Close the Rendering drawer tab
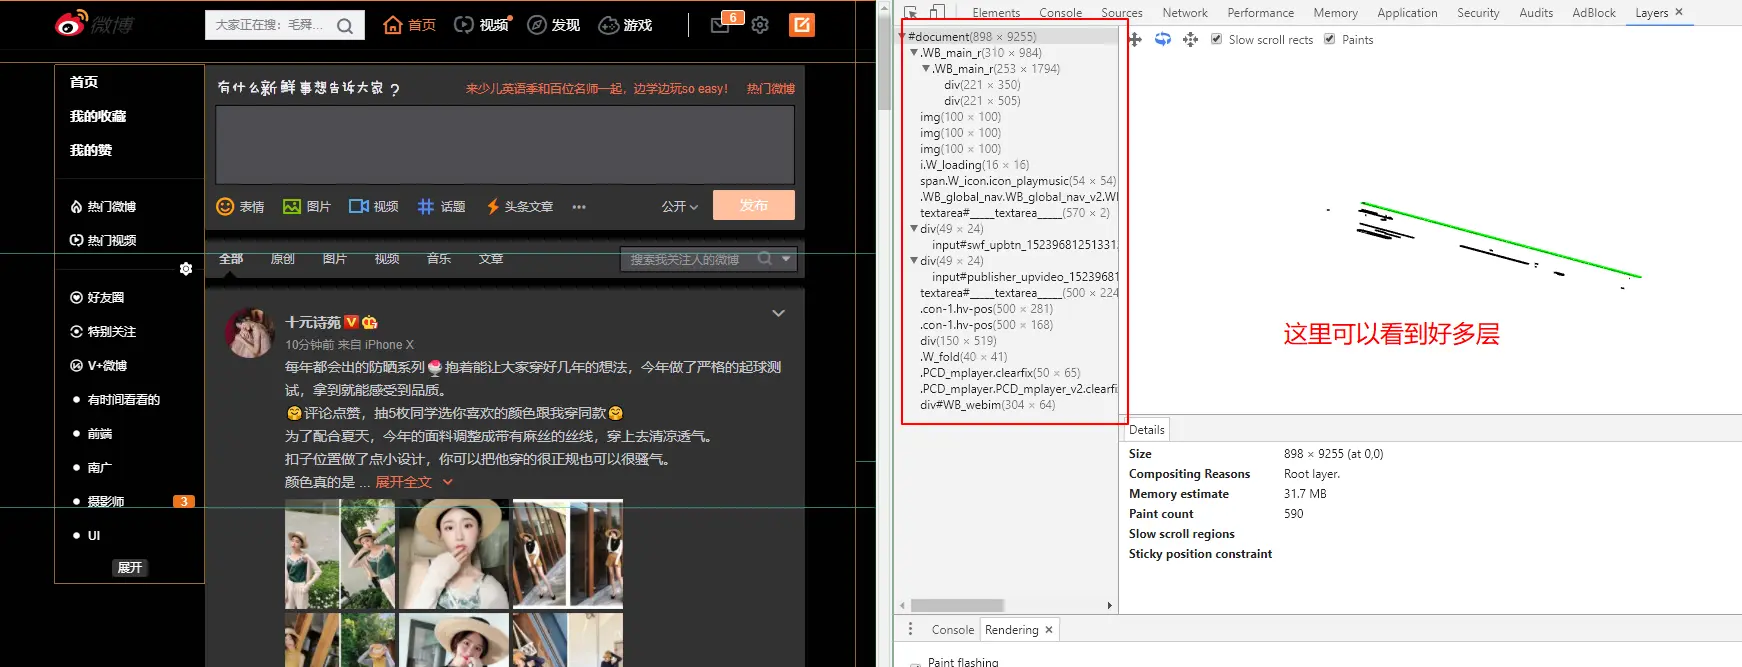 pyautogui.click(x=1049, y=629)
